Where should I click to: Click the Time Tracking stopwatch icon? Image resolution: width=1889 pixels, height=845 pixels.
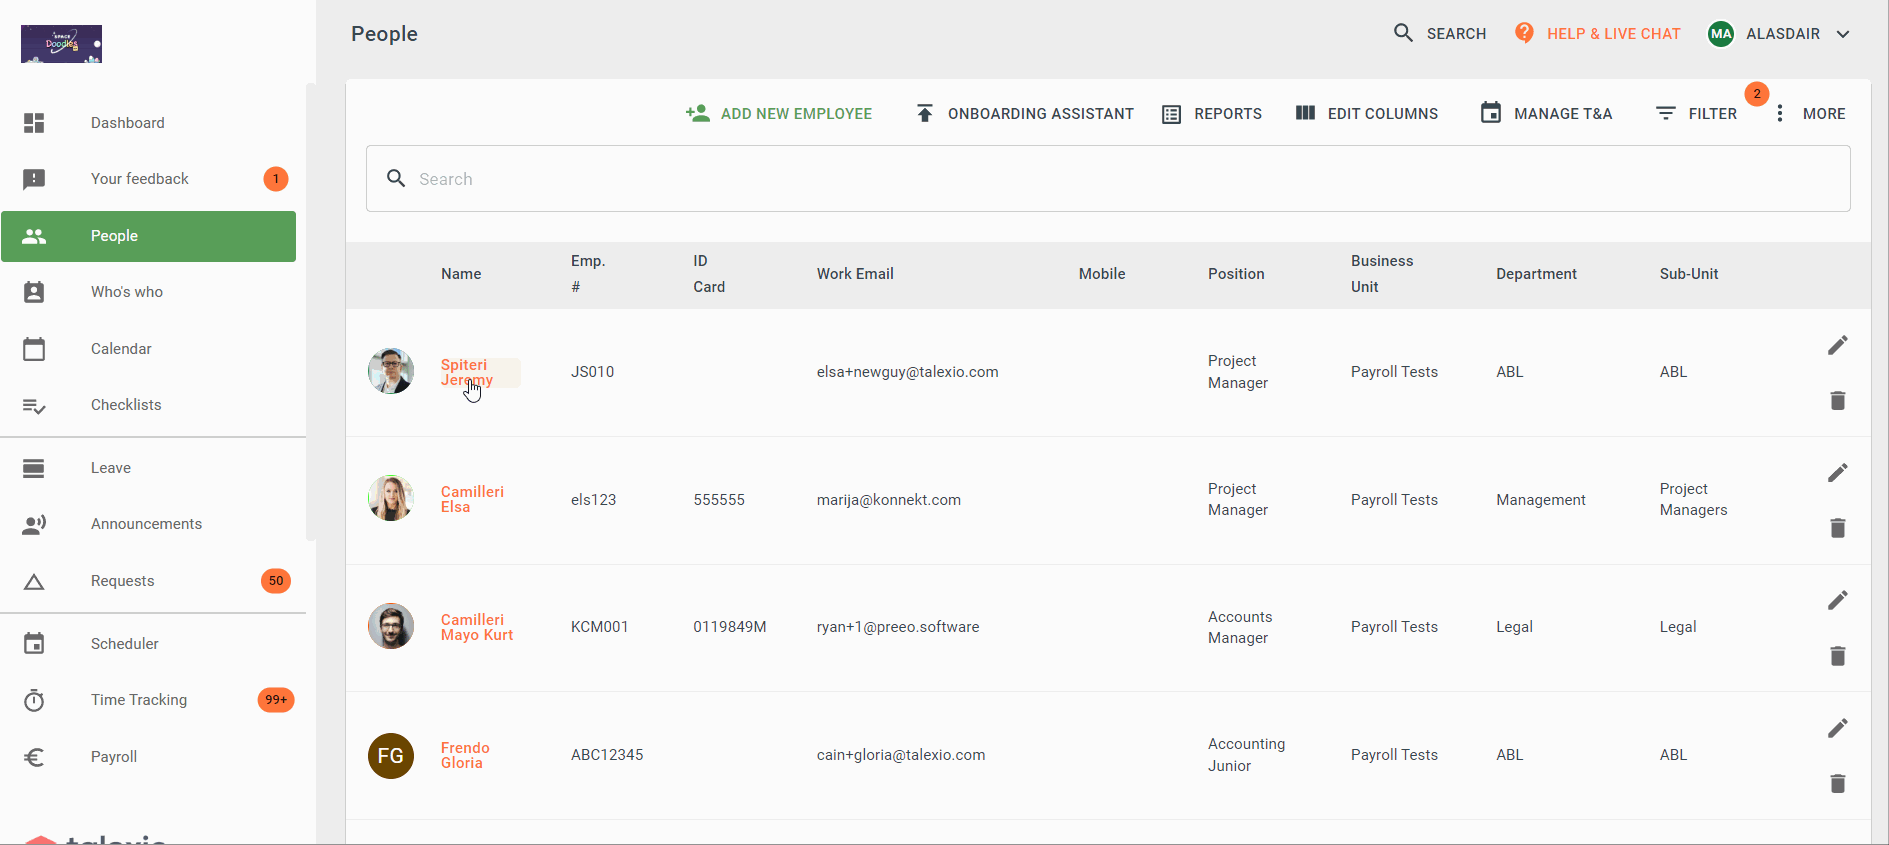click(x=34, y=700)
